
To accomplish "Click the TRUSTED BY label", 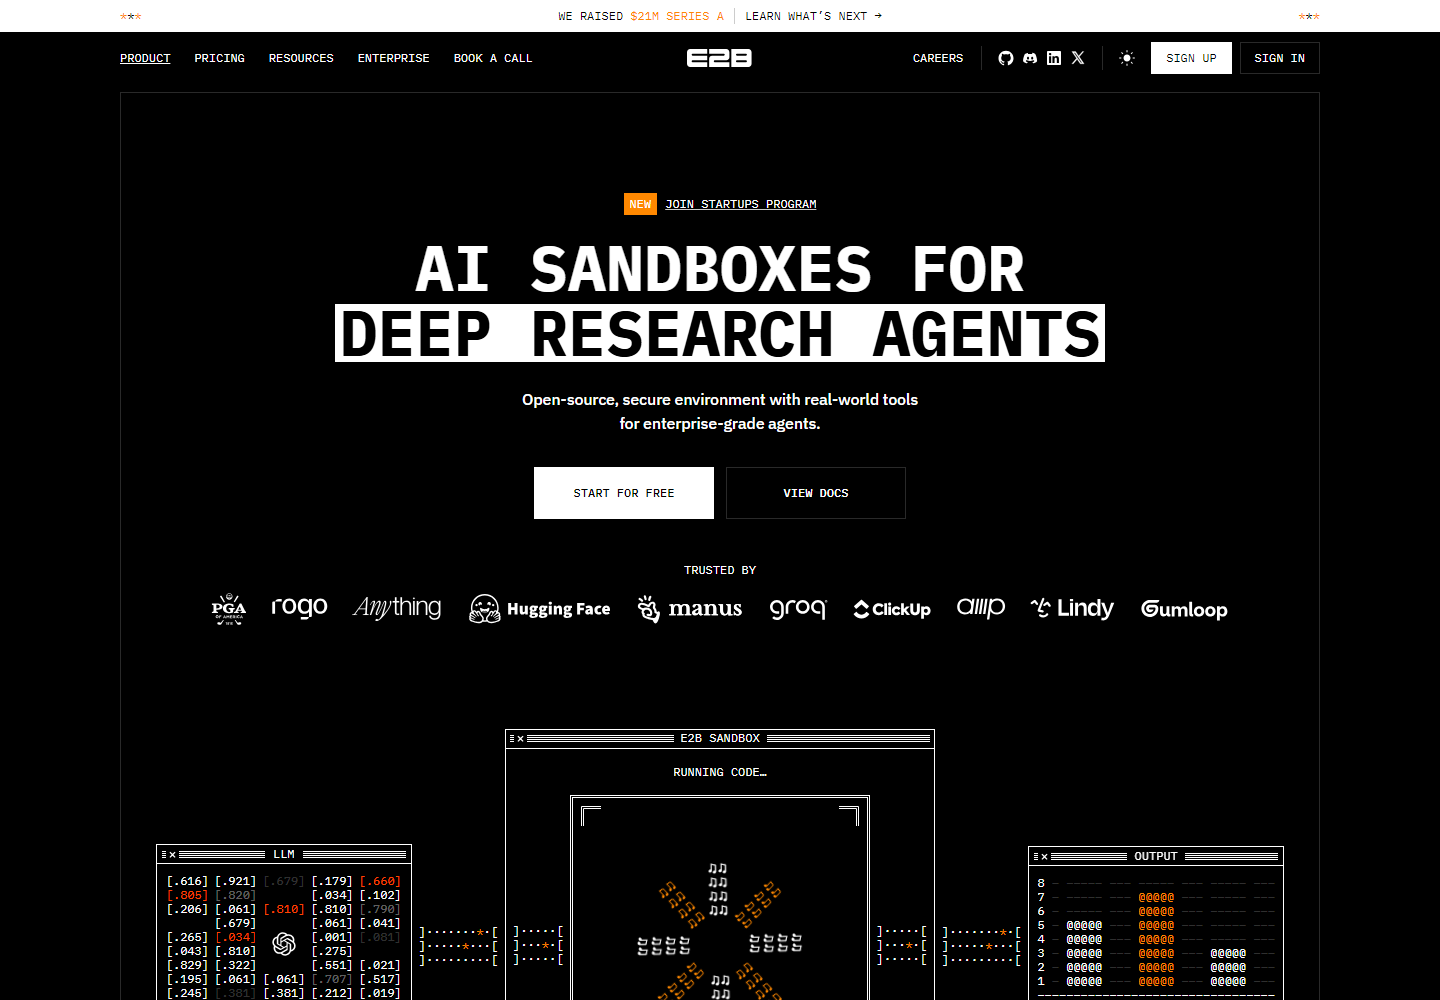I will click(x=720, y=570).
